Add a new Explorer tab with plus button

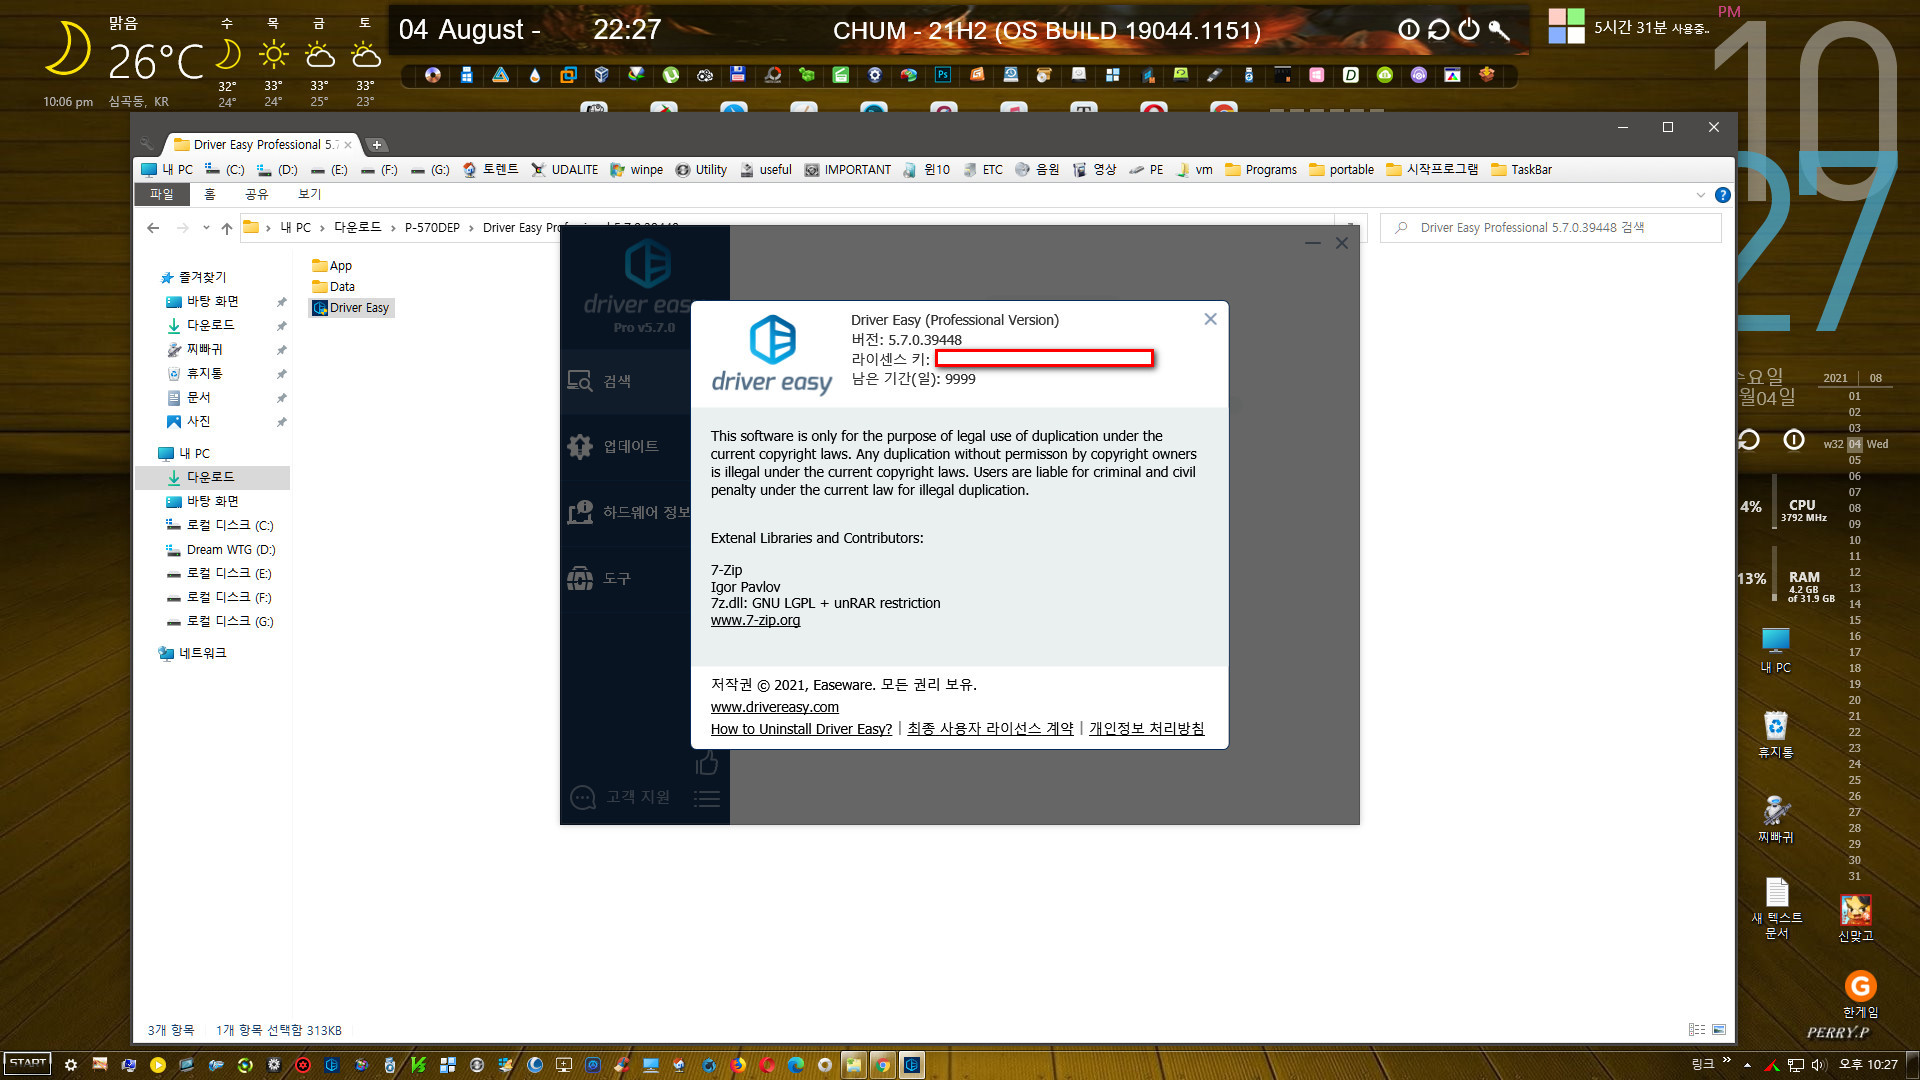[x=377, y=145]
